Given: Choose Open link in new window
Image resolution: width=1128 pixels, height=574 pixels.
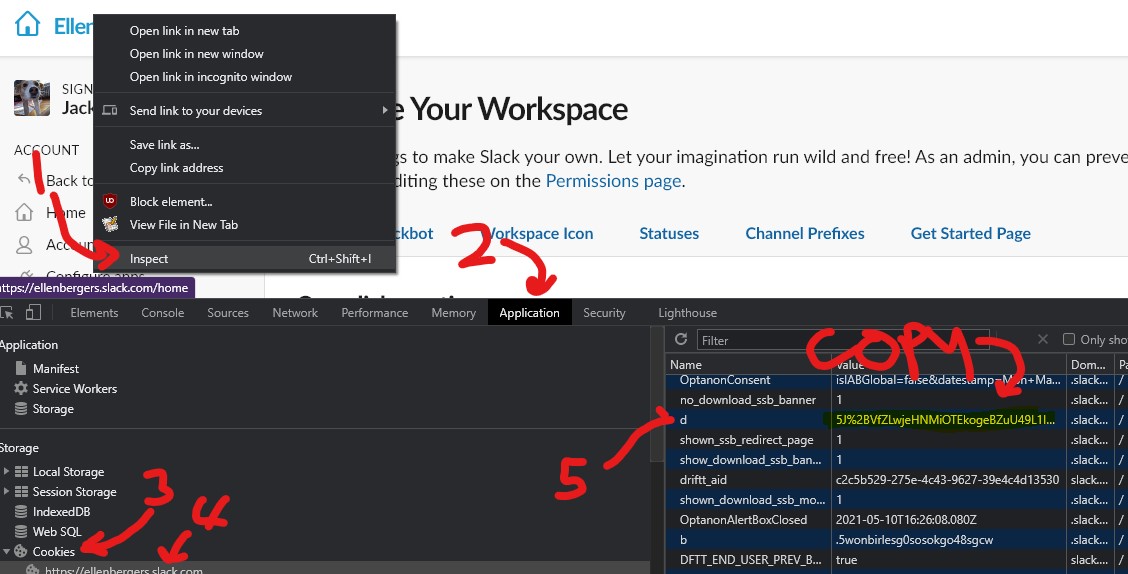Looking at the screenshot, I should tap(196, 54).
